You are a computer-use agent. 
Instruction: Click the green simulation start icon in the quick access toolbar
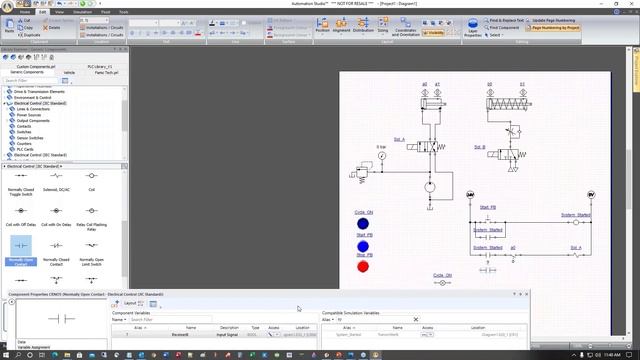82,4
